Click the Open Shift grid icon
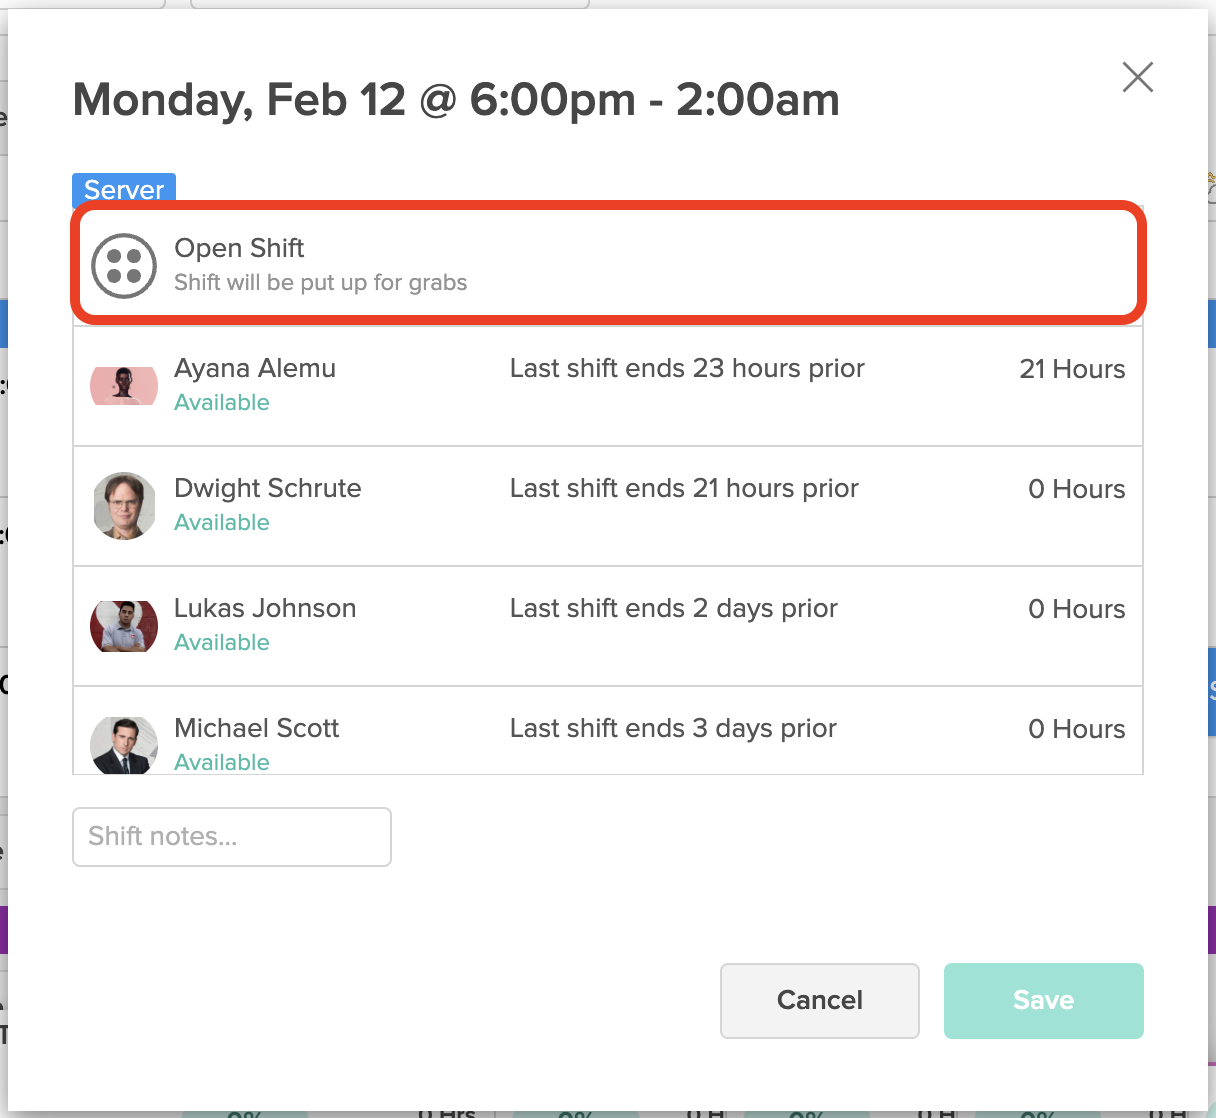This screenshot has height=1118, width=1216. (x=124, y=265)
